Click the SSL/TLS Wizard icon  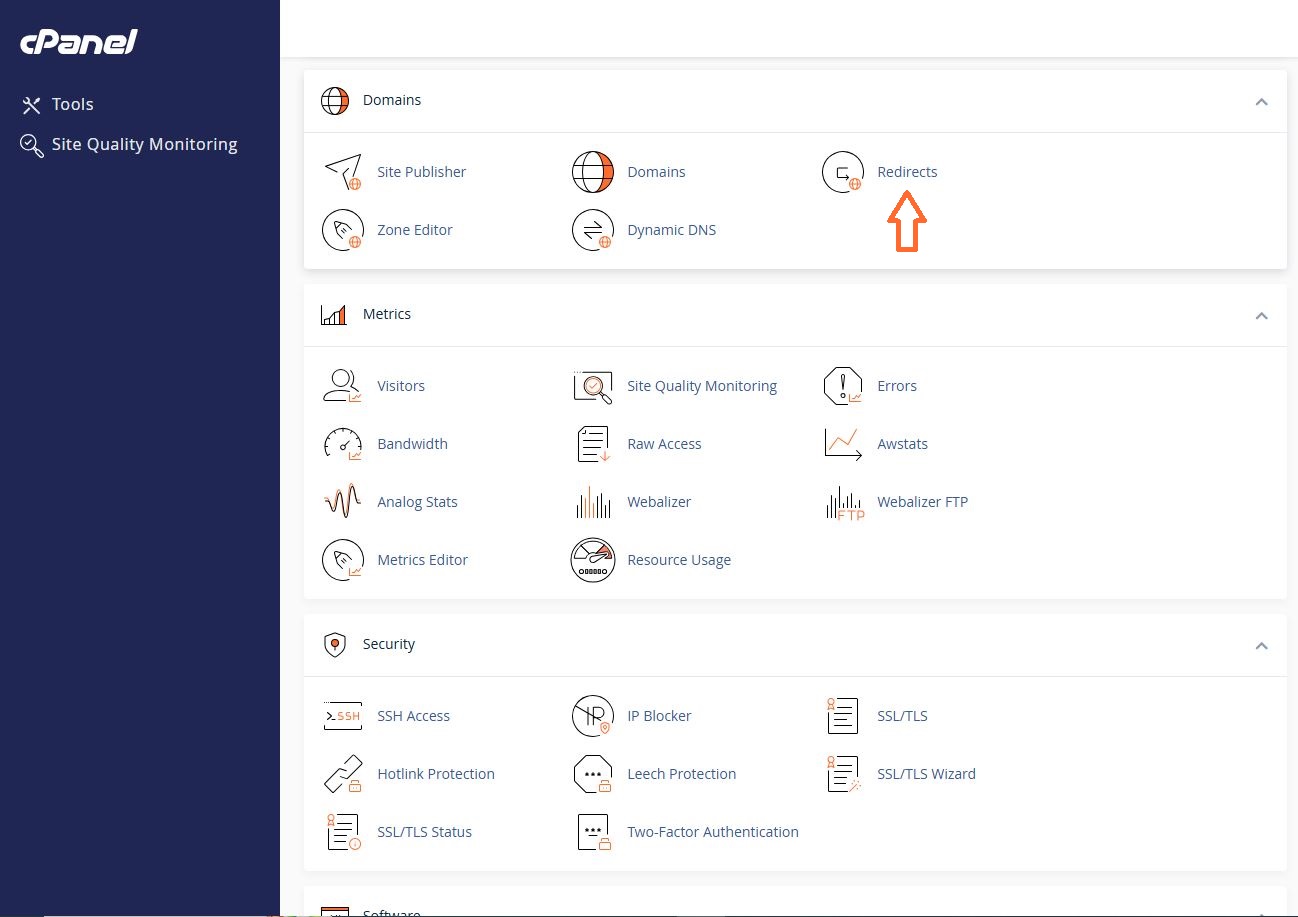tap(842, 774)
